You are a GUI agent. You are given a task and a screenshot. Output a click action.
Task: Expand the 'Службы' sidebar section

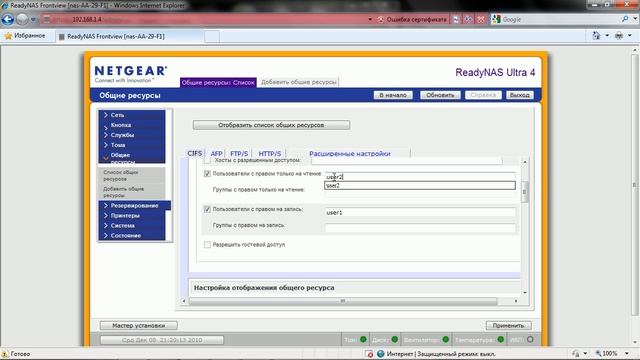[131, 135]
